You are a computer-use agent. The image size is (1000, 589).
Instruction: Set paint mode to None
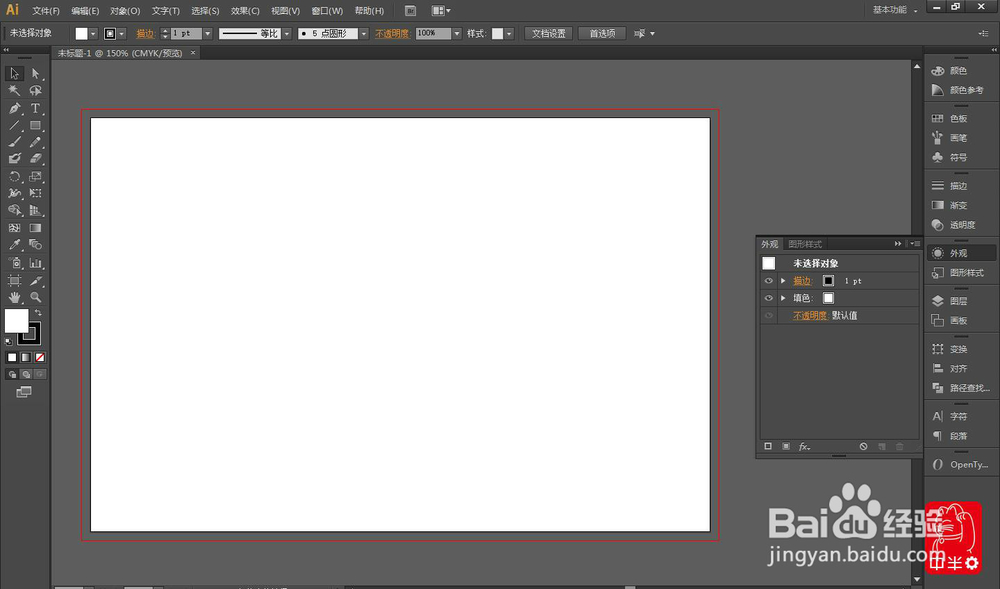tap(40, 358)
